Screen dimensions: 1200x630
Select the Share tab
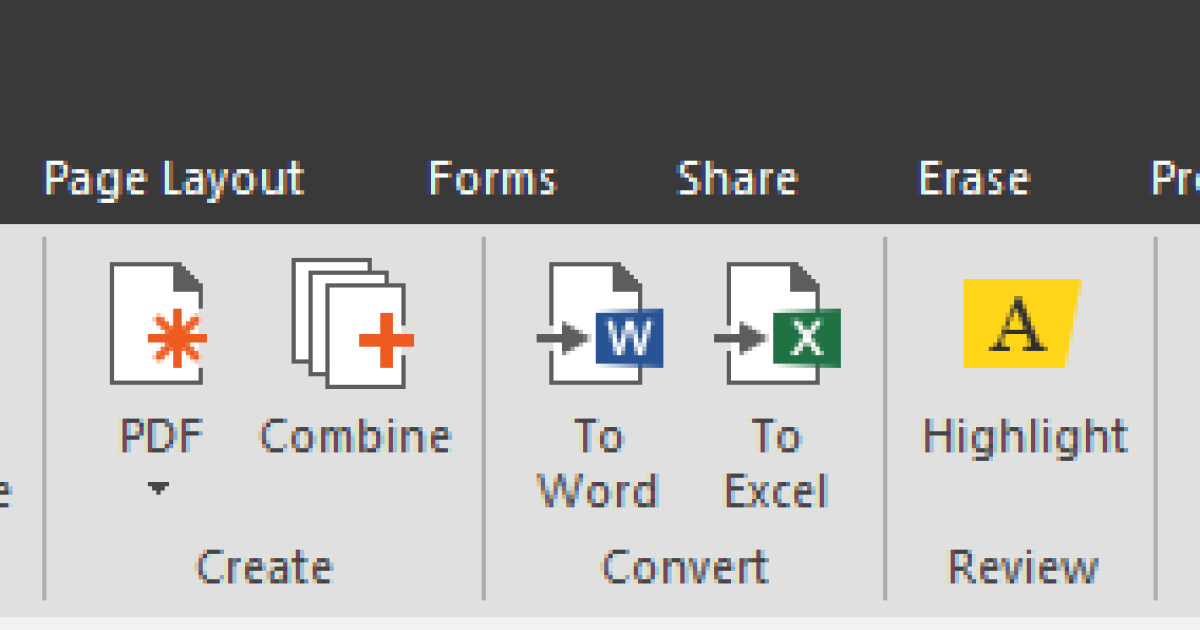(x=737, y=180)
